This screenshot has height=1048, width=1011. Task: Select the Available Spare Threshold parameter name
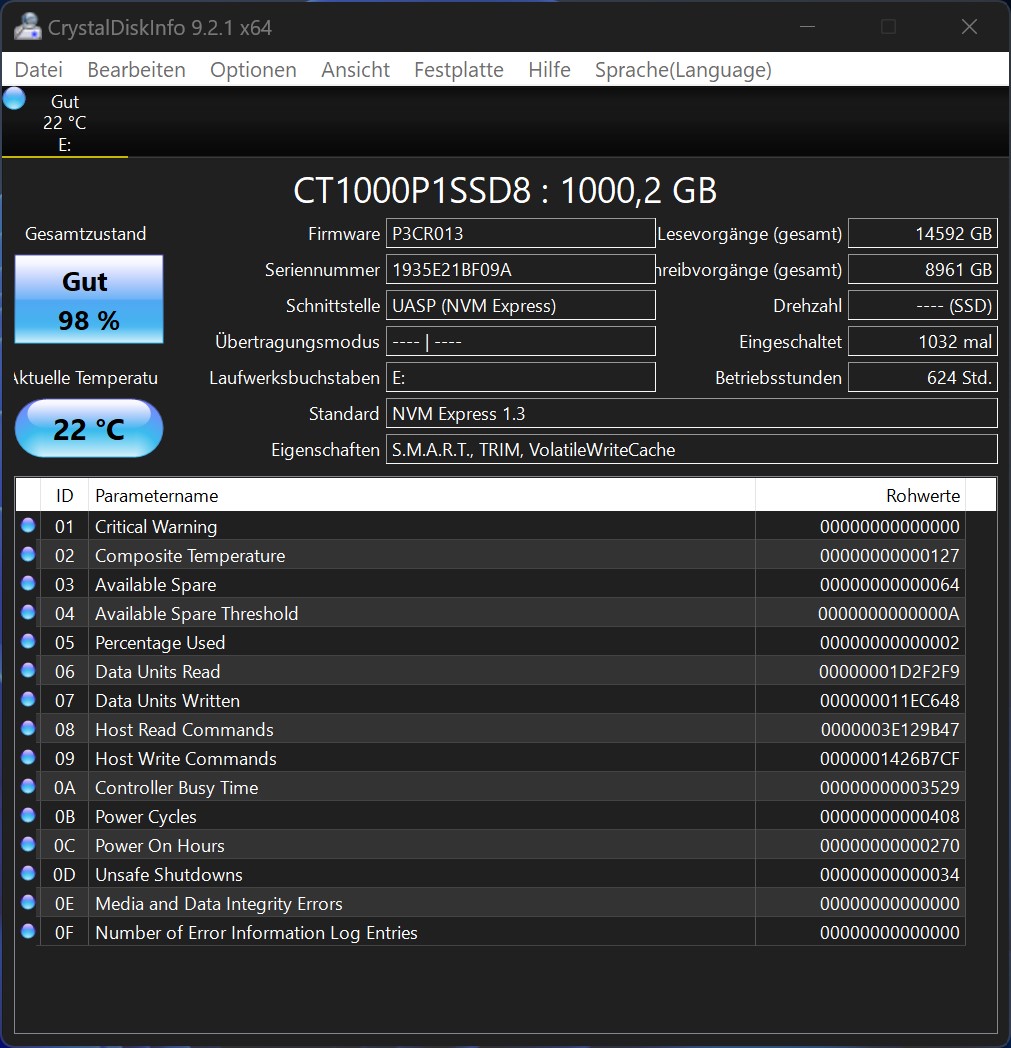click(x=196, y=614)
